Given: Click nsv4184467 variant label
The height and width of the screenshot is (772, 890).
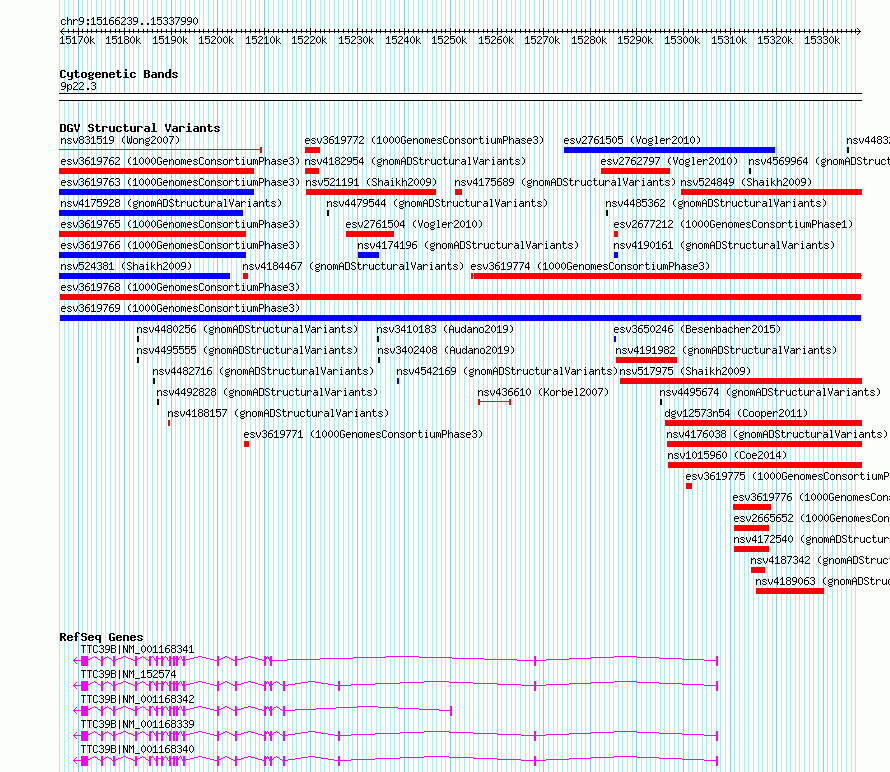Looking at the screenshot, I should [x=353, y=266].
